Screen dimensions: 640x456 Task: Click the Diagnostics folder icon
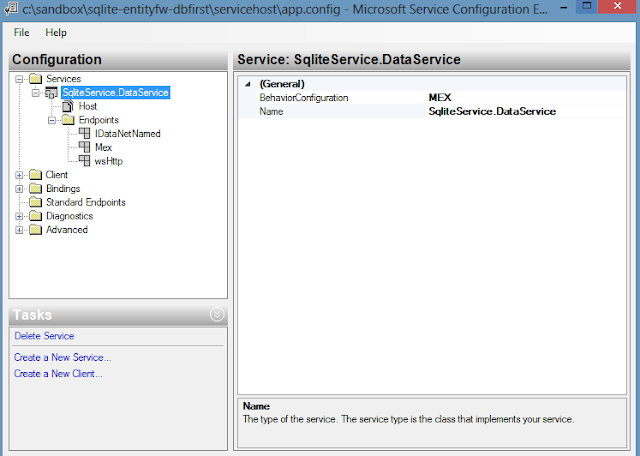(x=36, y=216)
